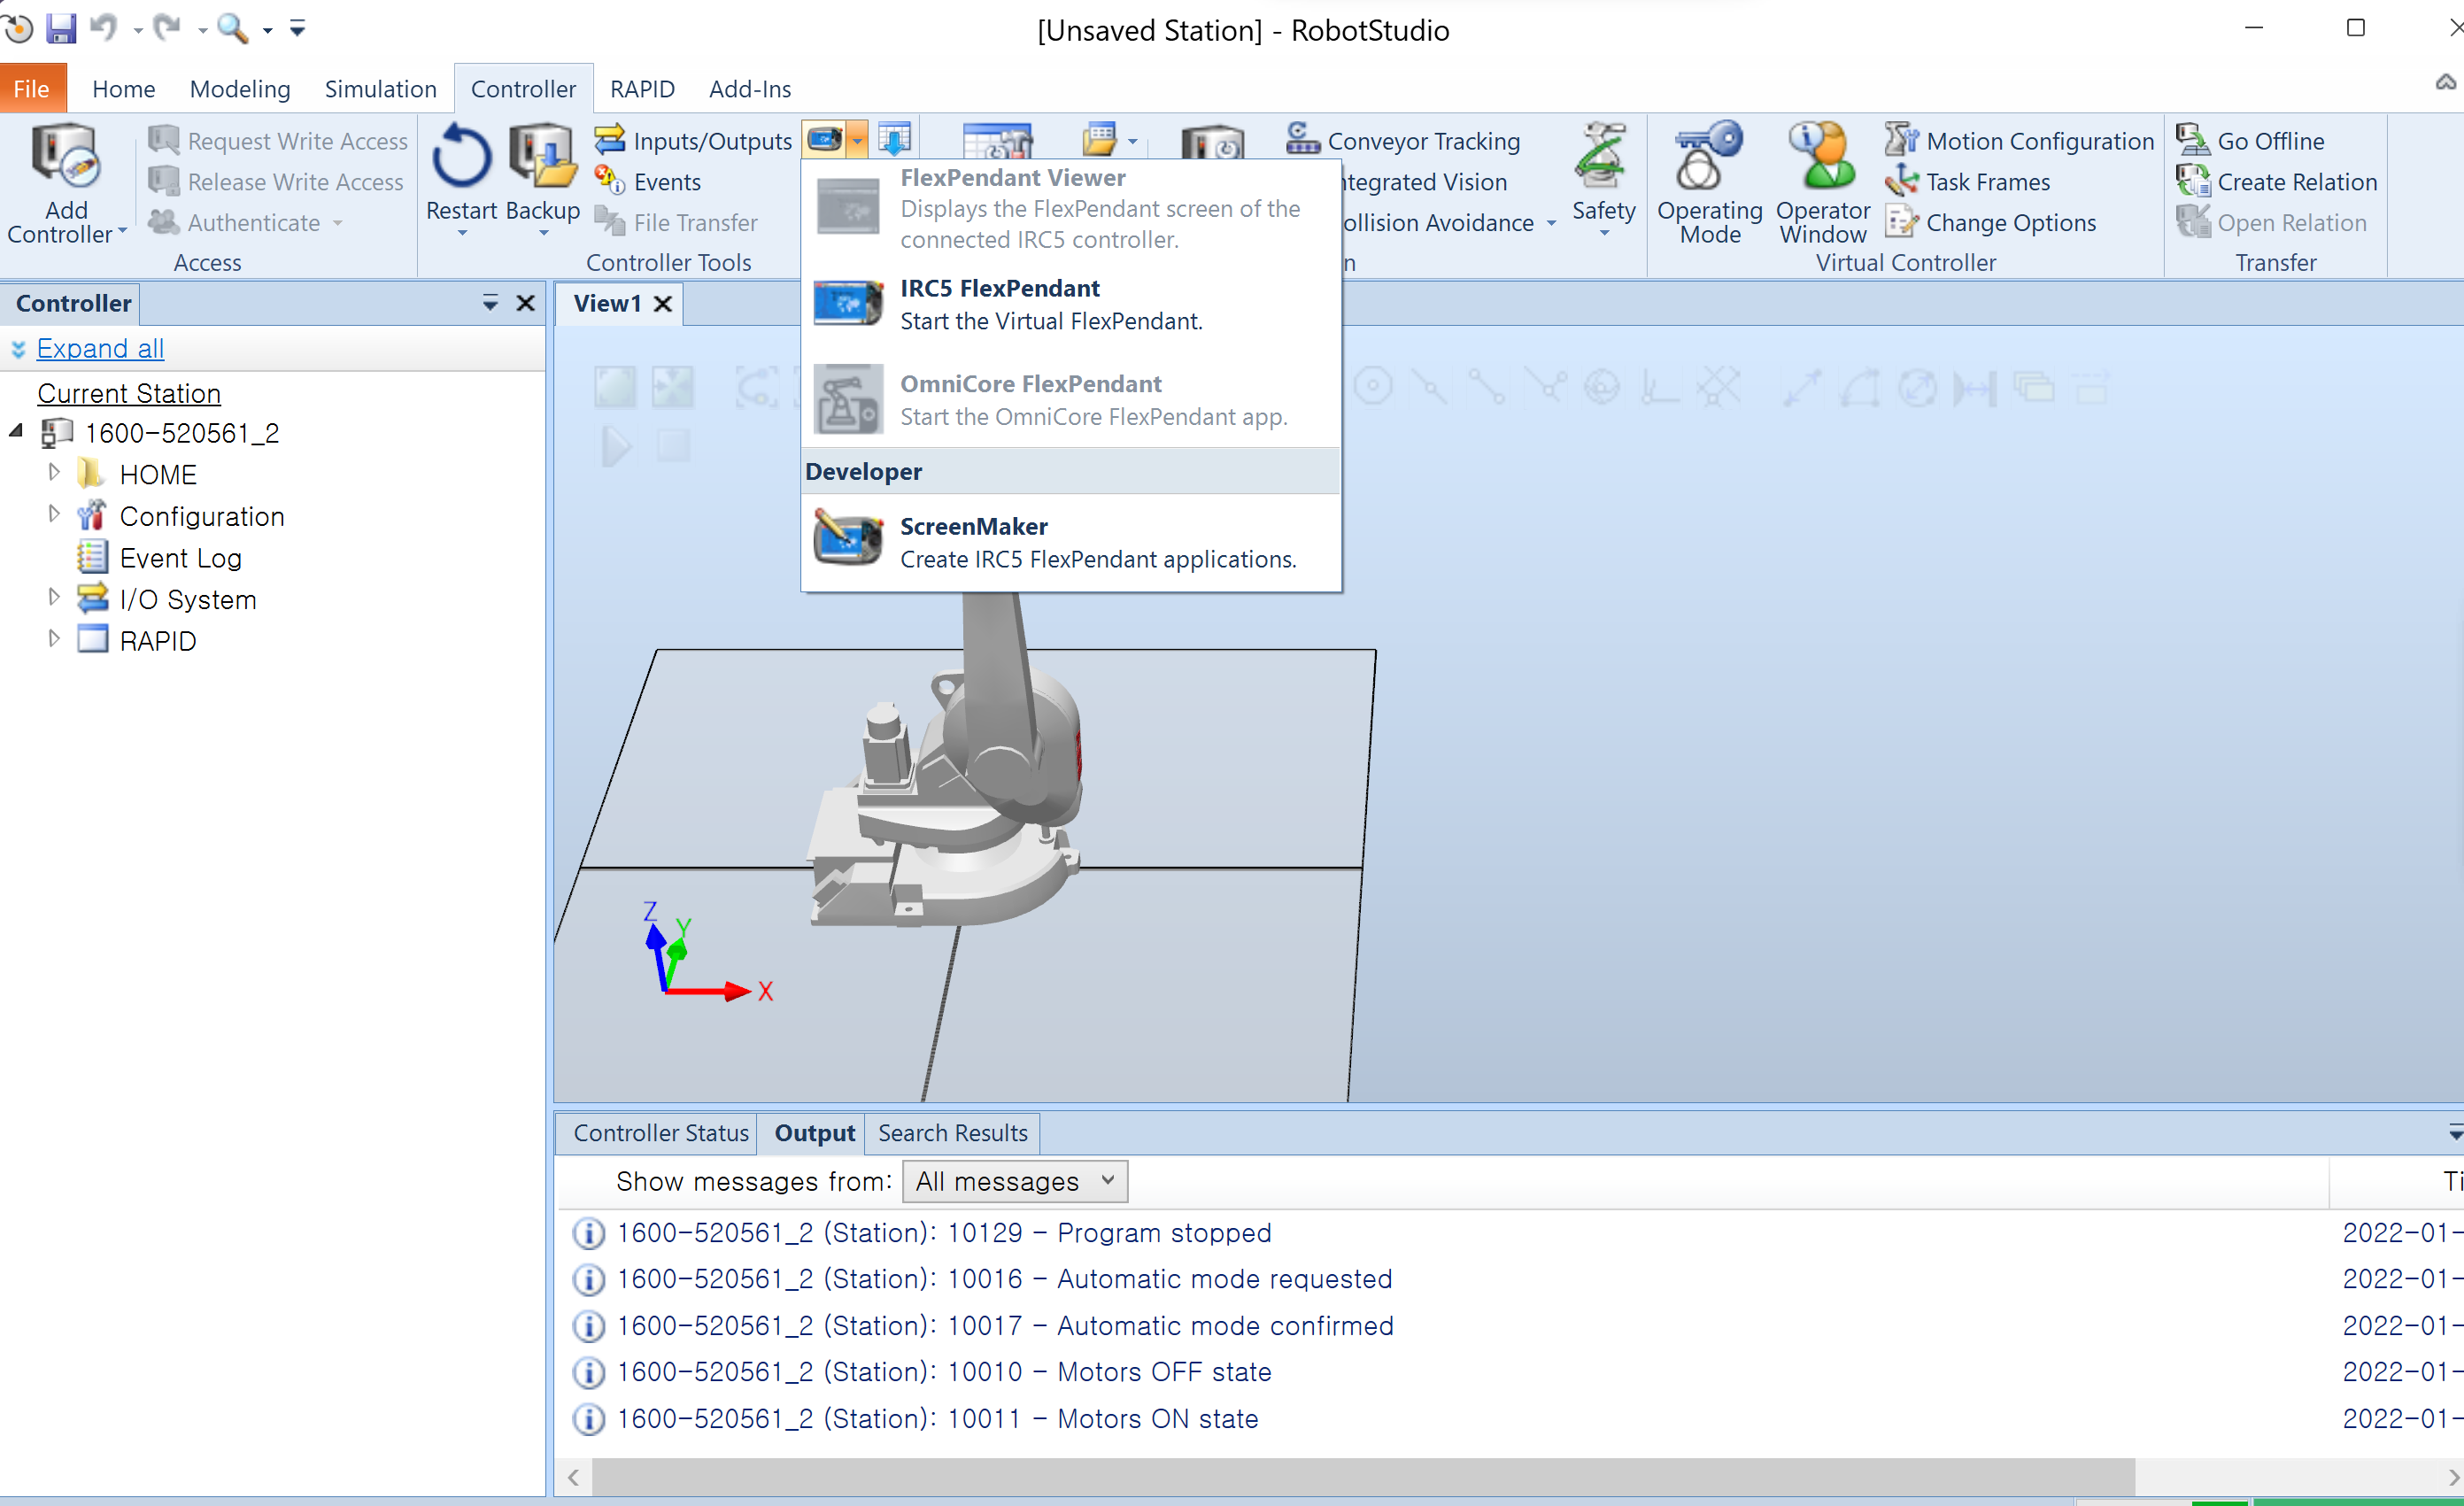The image size is (2464, 1506).
Task: Click the Undo arrow in quick access toolbar
Action: pos(104,28)
